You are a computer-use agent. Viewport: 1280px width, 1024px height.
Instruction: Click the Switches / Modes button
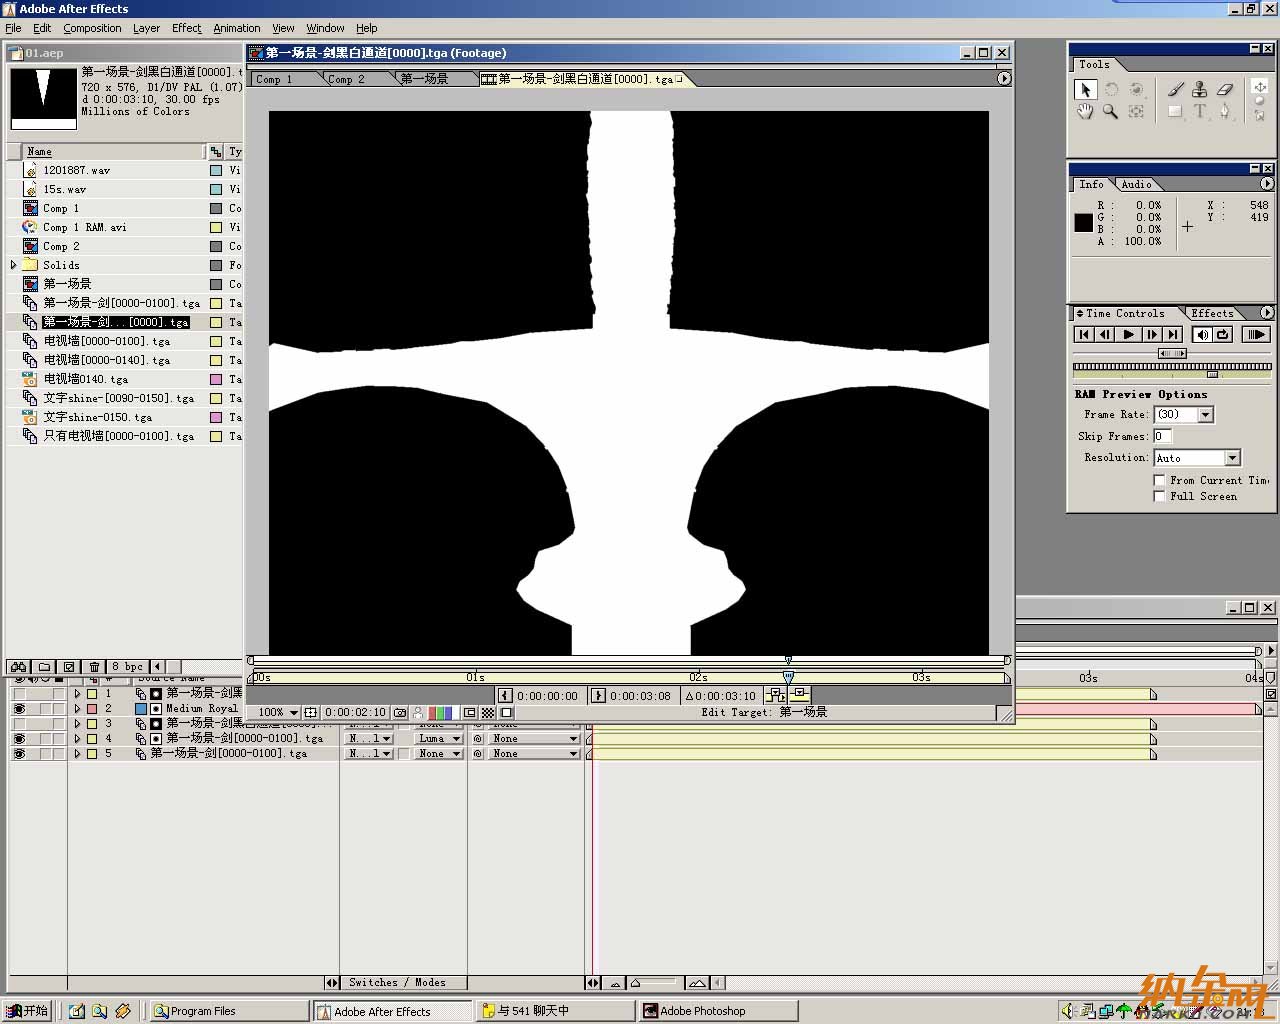(397, 983)
